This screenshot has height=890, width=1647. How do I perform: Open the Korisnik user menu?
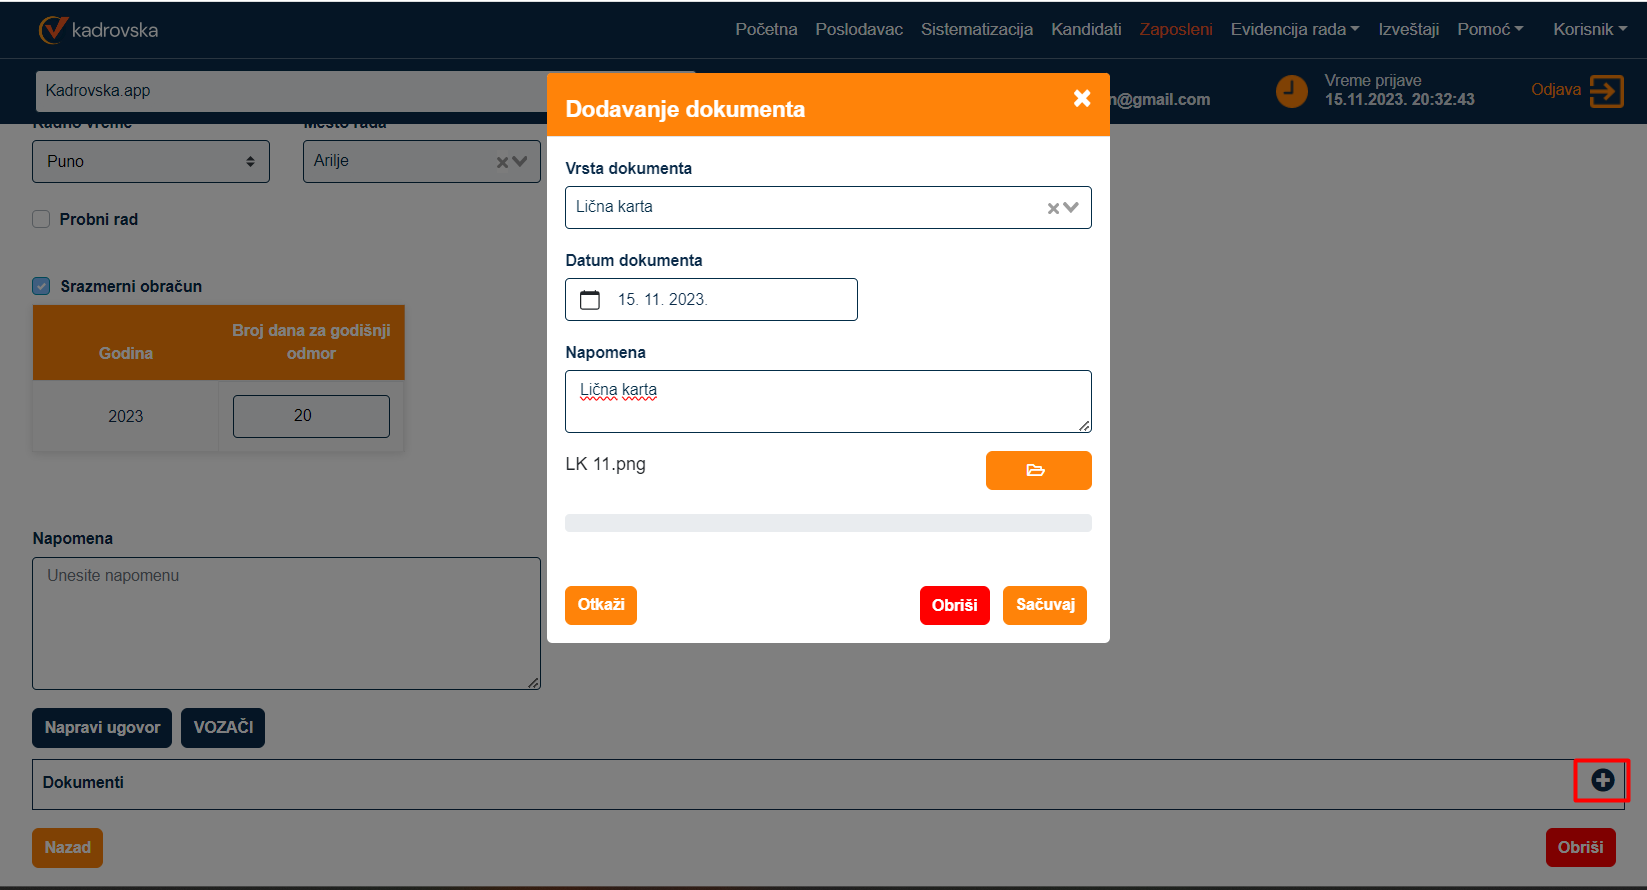1589,30
